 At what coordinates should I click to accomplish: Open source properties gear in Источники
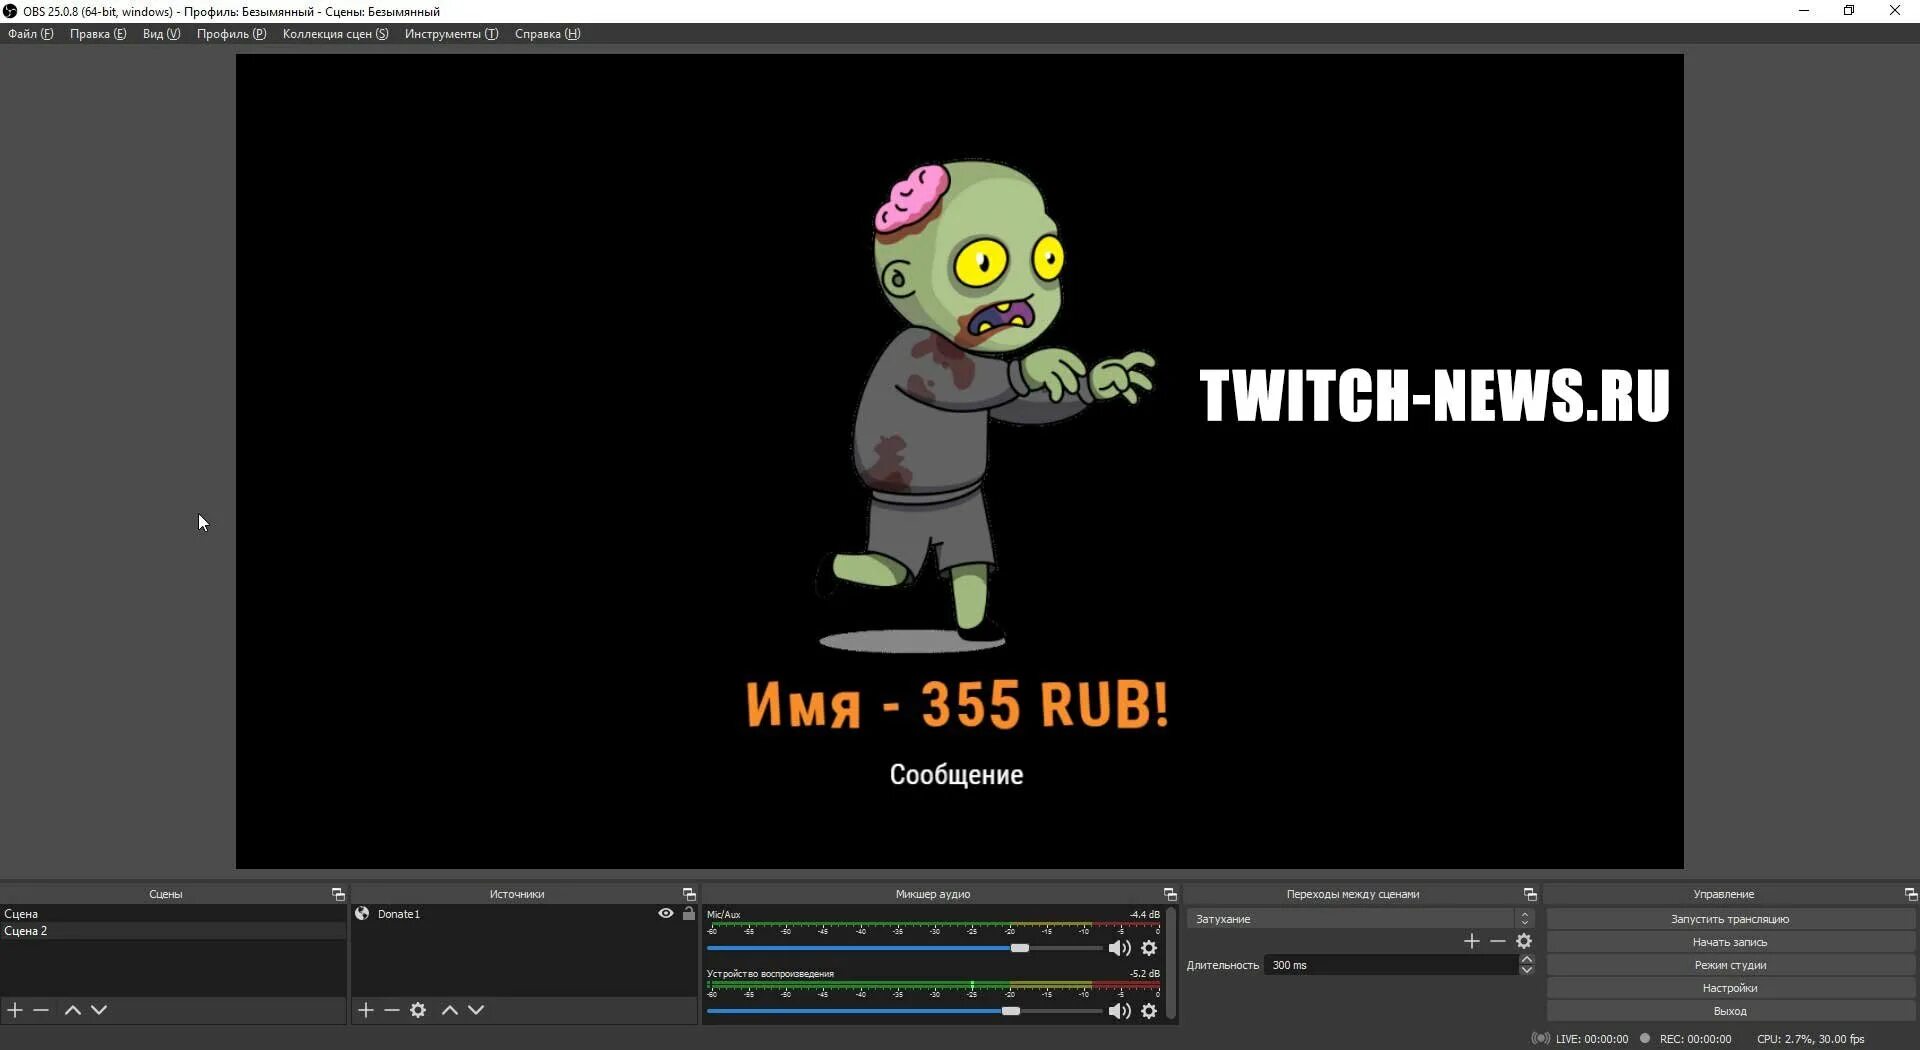click(x=418, y=1010)
